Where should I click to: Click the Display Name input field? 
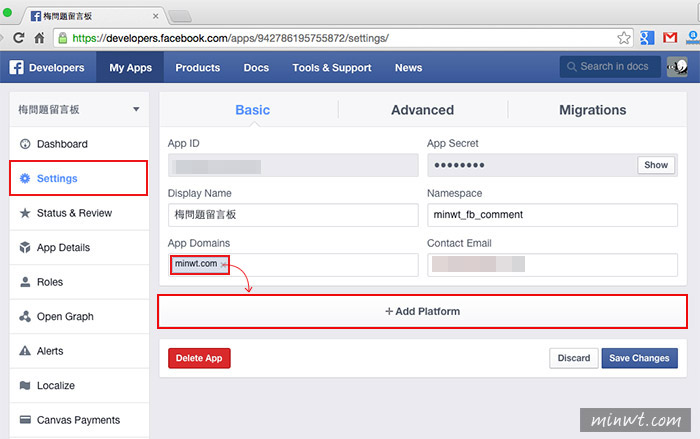tap(293, 215)
